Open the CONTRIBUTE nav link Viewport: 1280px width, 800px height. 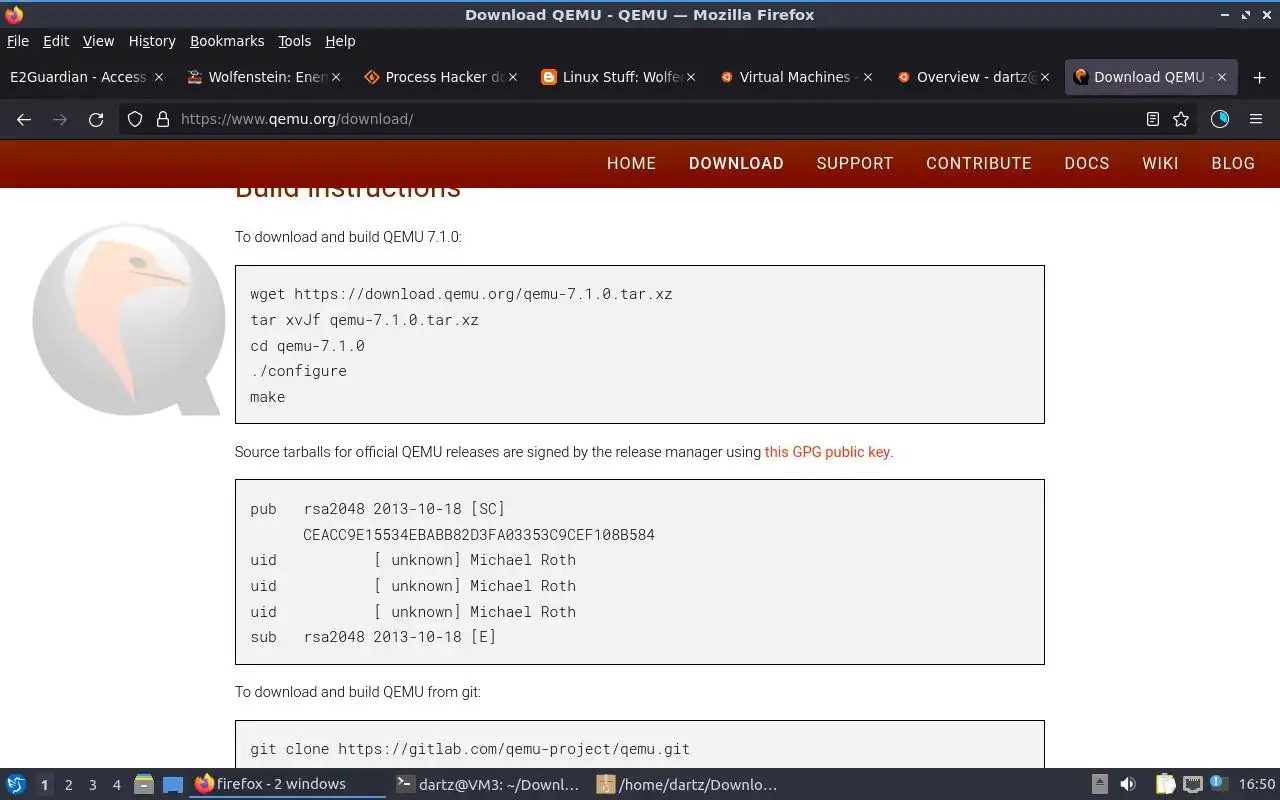click(x=979, y=163)
